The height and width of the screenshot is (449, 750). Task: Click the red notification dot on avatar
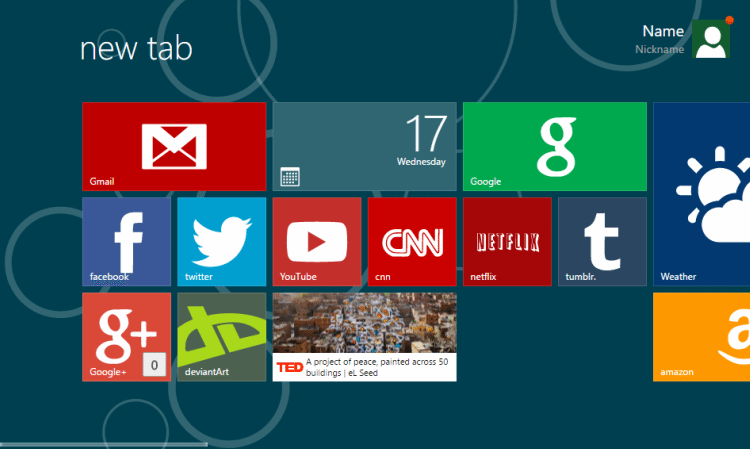729,20
